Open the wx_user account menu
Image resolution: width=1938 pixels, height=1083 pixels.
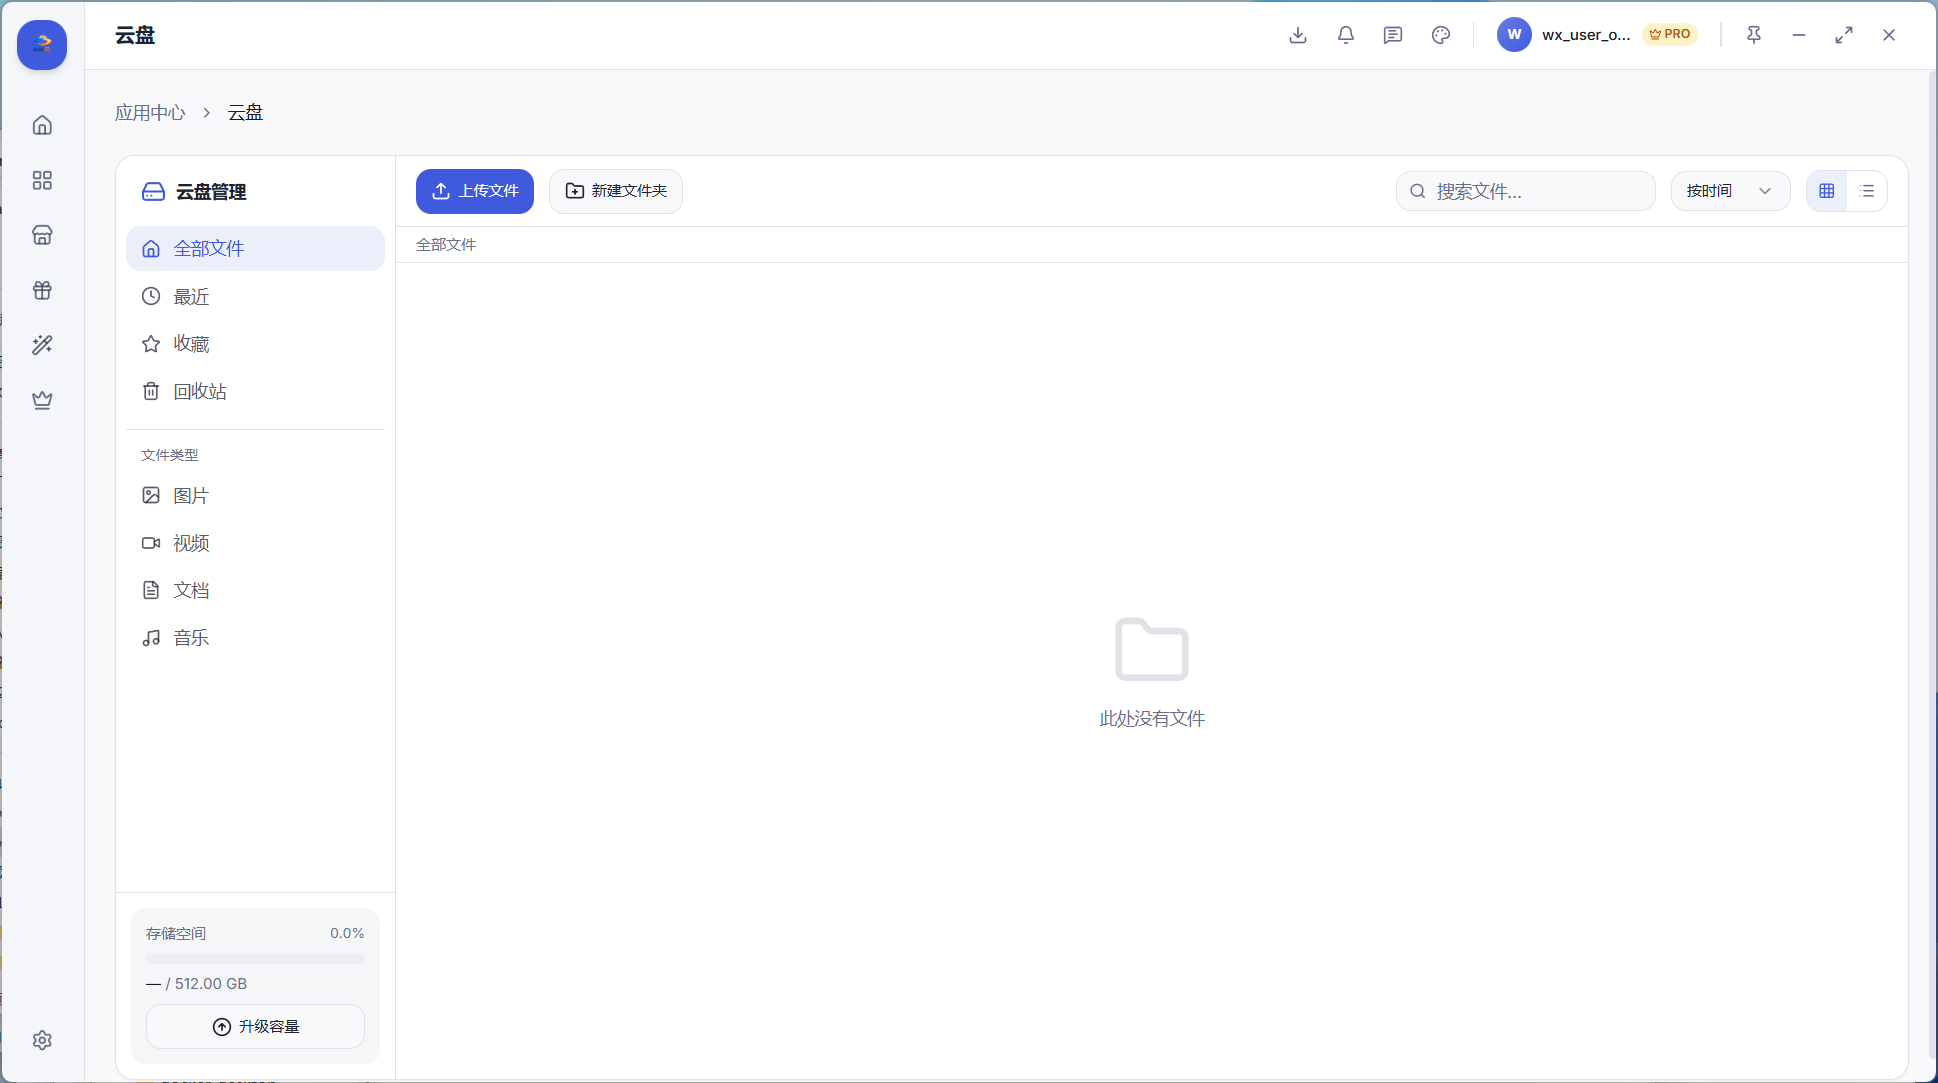click(1585, 35)
